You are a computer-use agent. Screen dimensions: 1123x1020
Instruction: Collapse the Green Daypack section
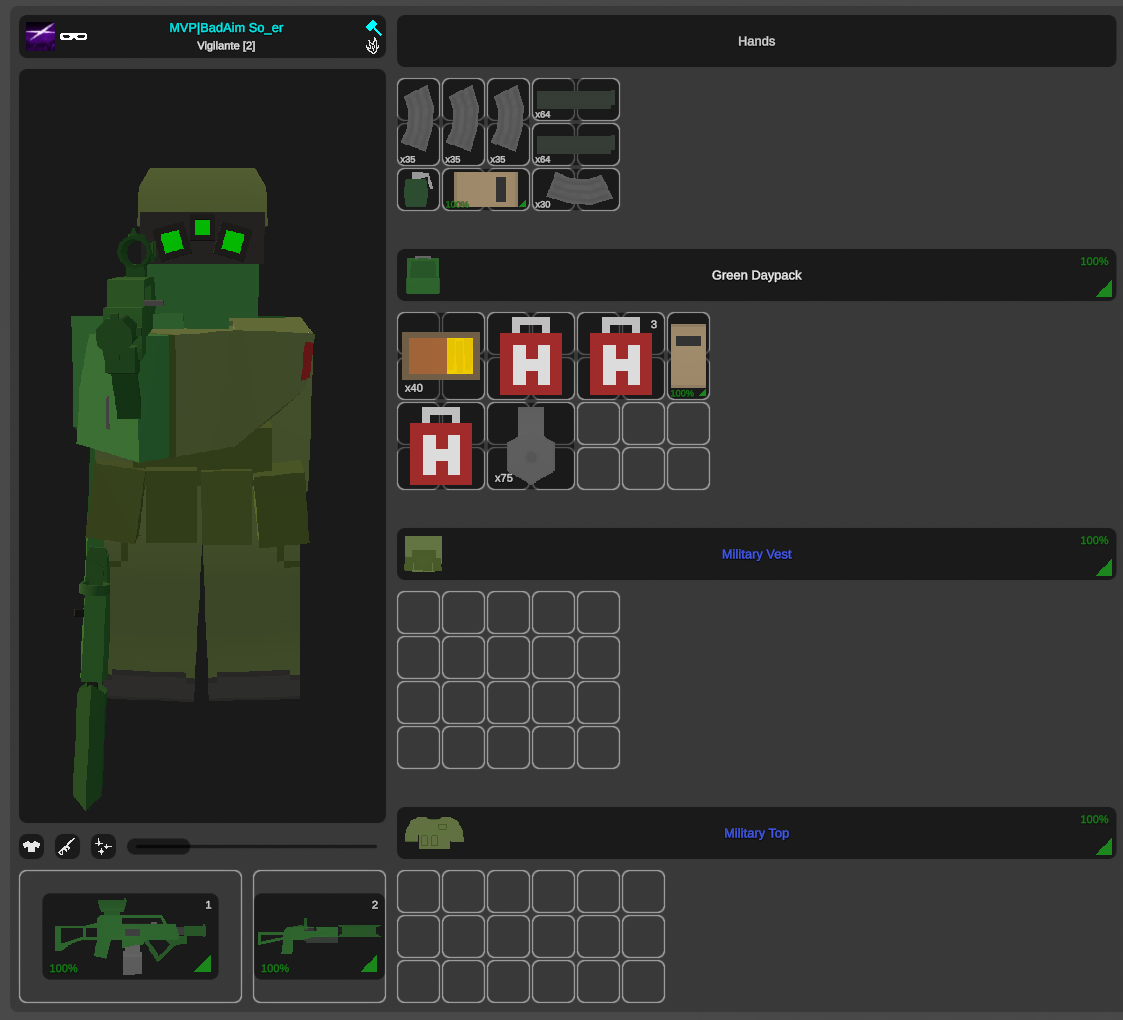click(756, 275)
